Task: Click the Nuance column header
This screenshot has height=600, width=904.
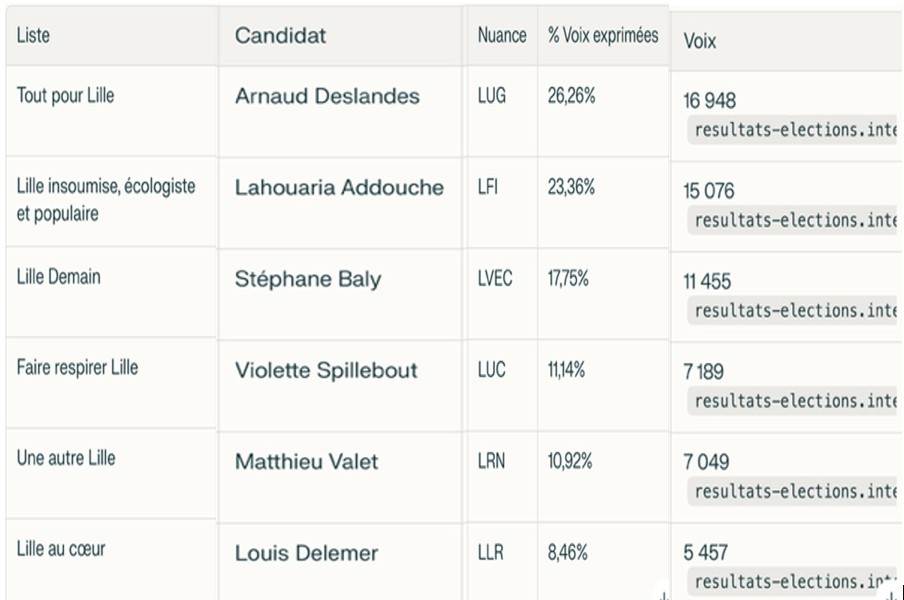Action: 501,36
